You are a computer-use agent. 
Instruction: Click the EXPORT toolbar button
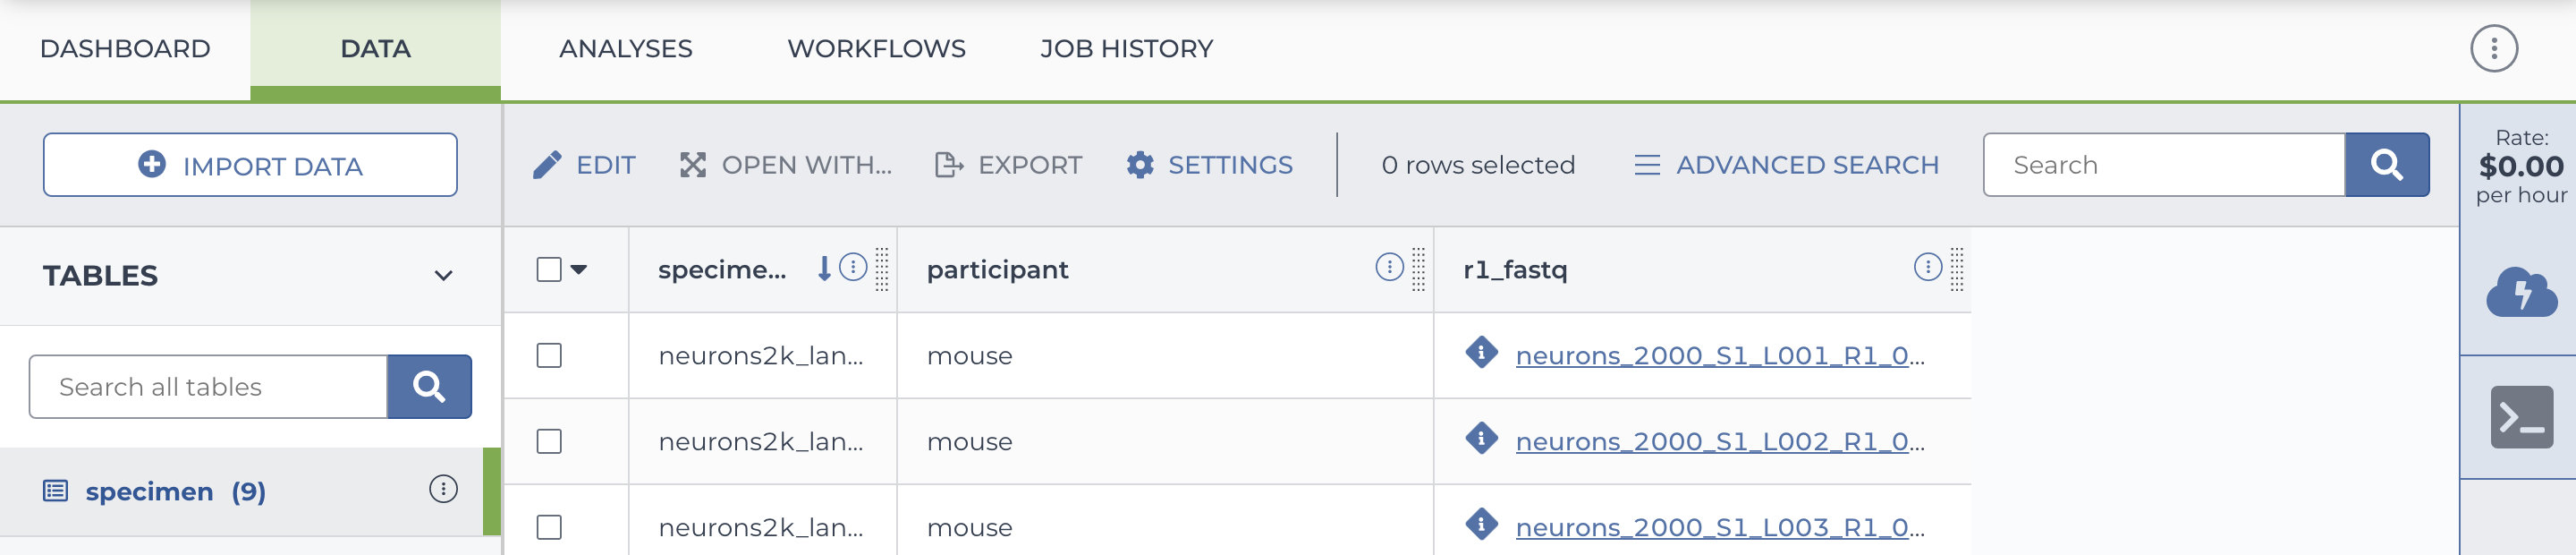point(1008,165)
